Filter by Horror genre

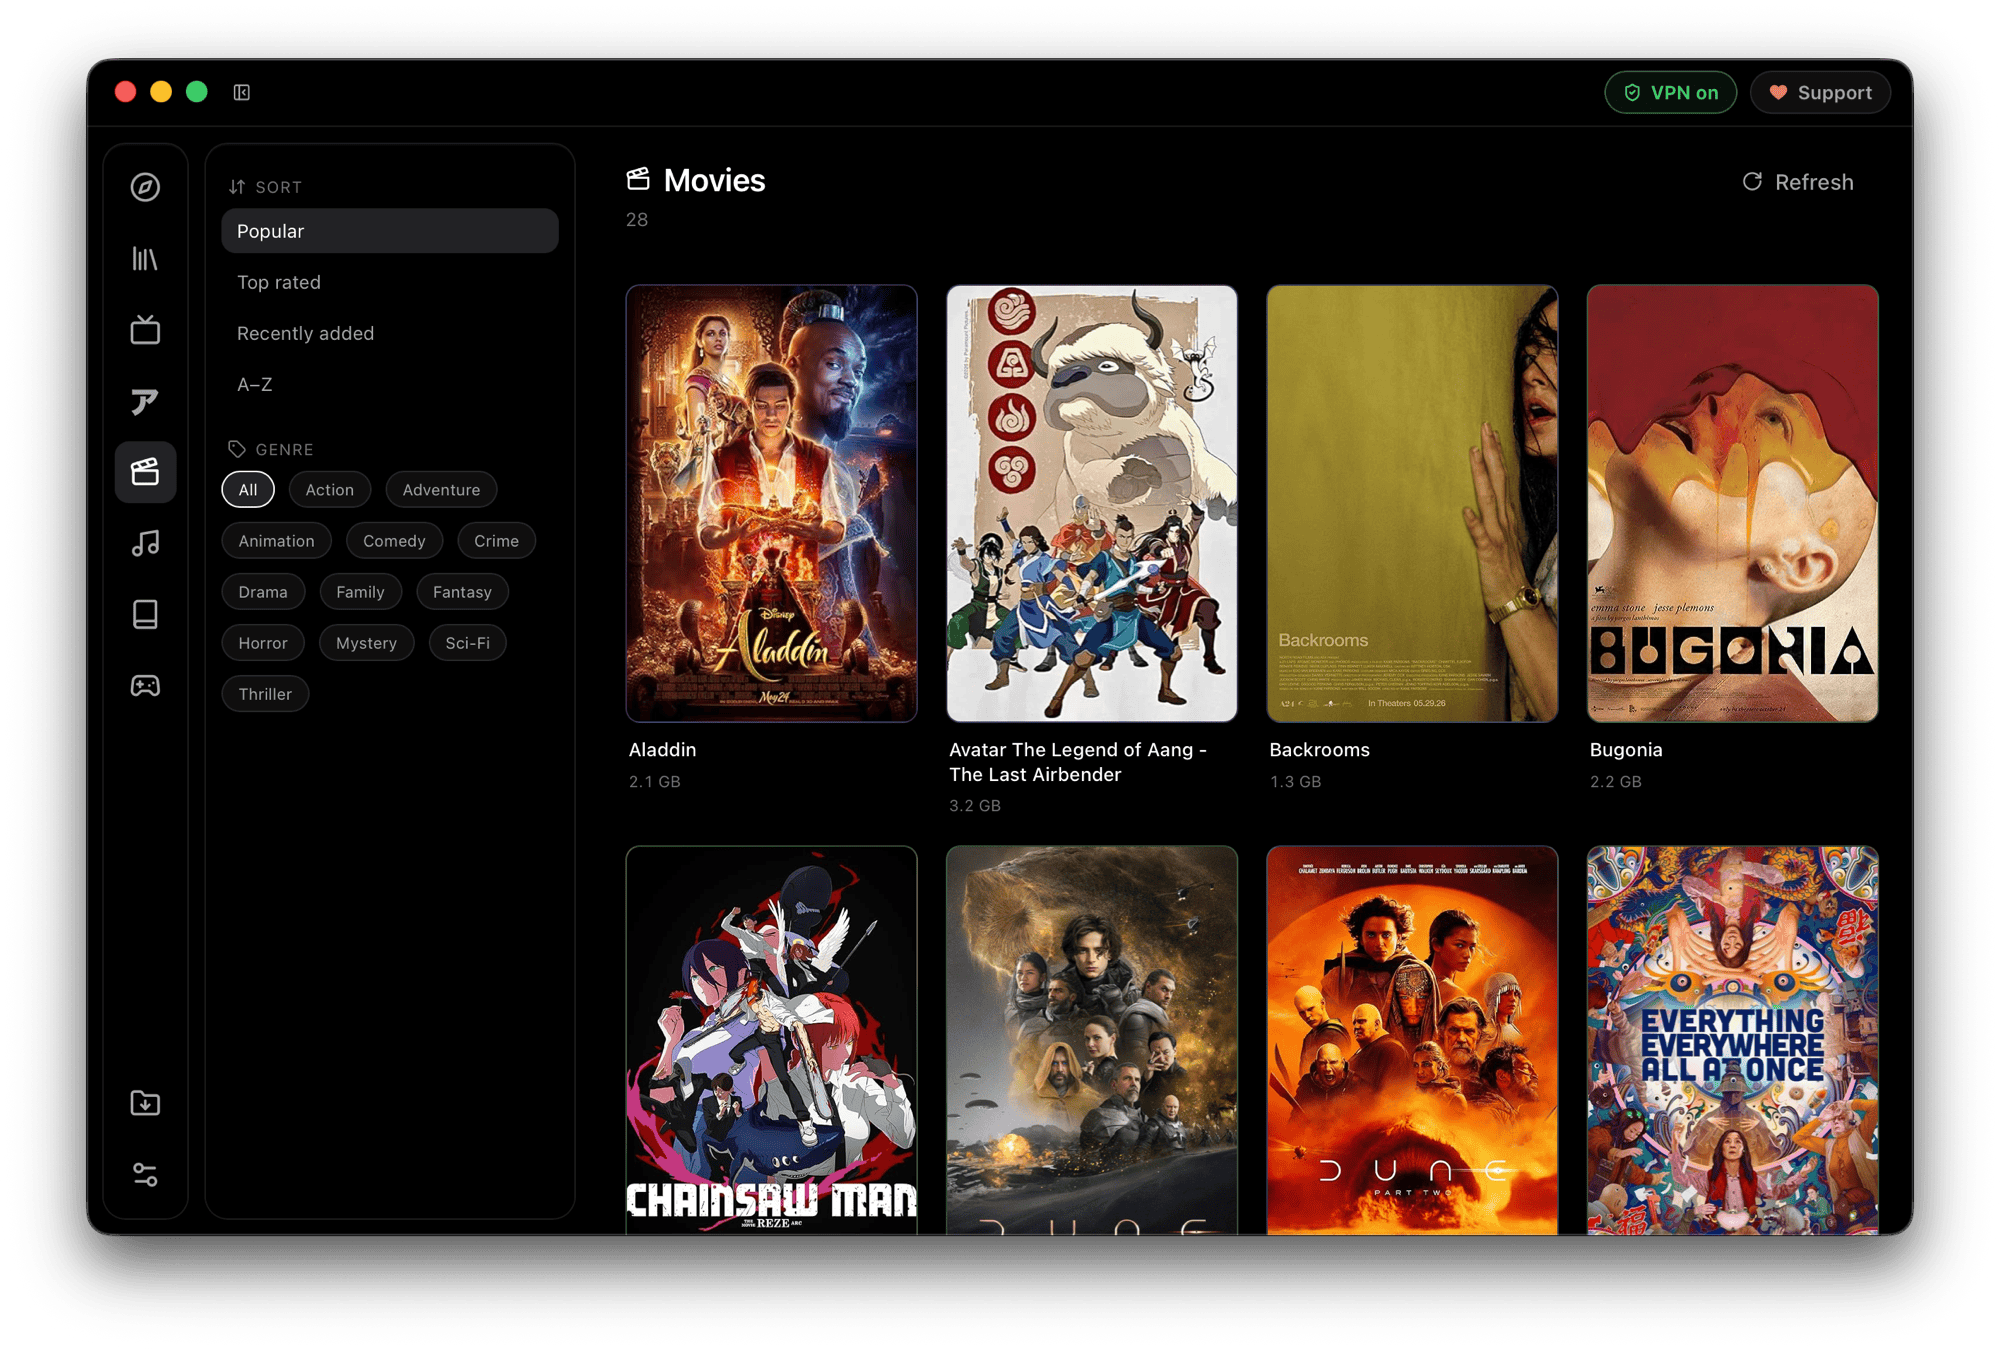263,643
